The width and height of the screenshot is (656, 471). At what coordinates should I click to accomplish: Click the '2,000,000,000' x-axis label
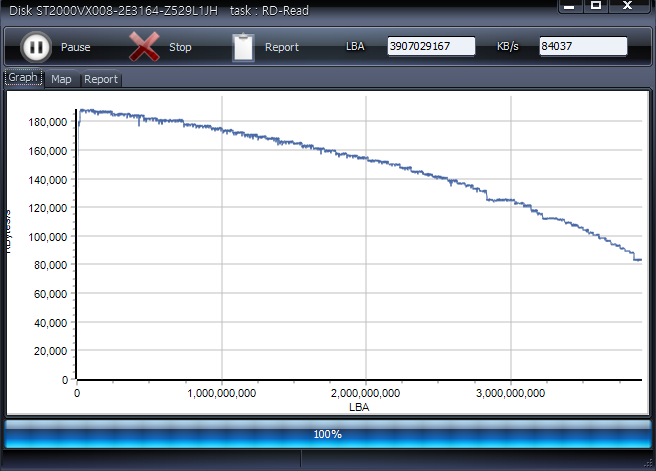pyautogui.click(x=365, y=393)
